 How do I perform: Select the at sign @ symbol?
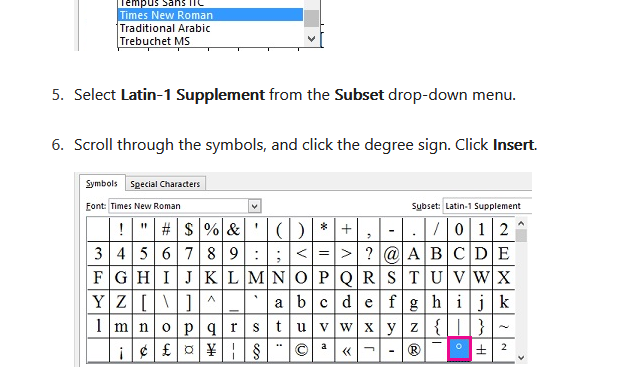(391, 254)
